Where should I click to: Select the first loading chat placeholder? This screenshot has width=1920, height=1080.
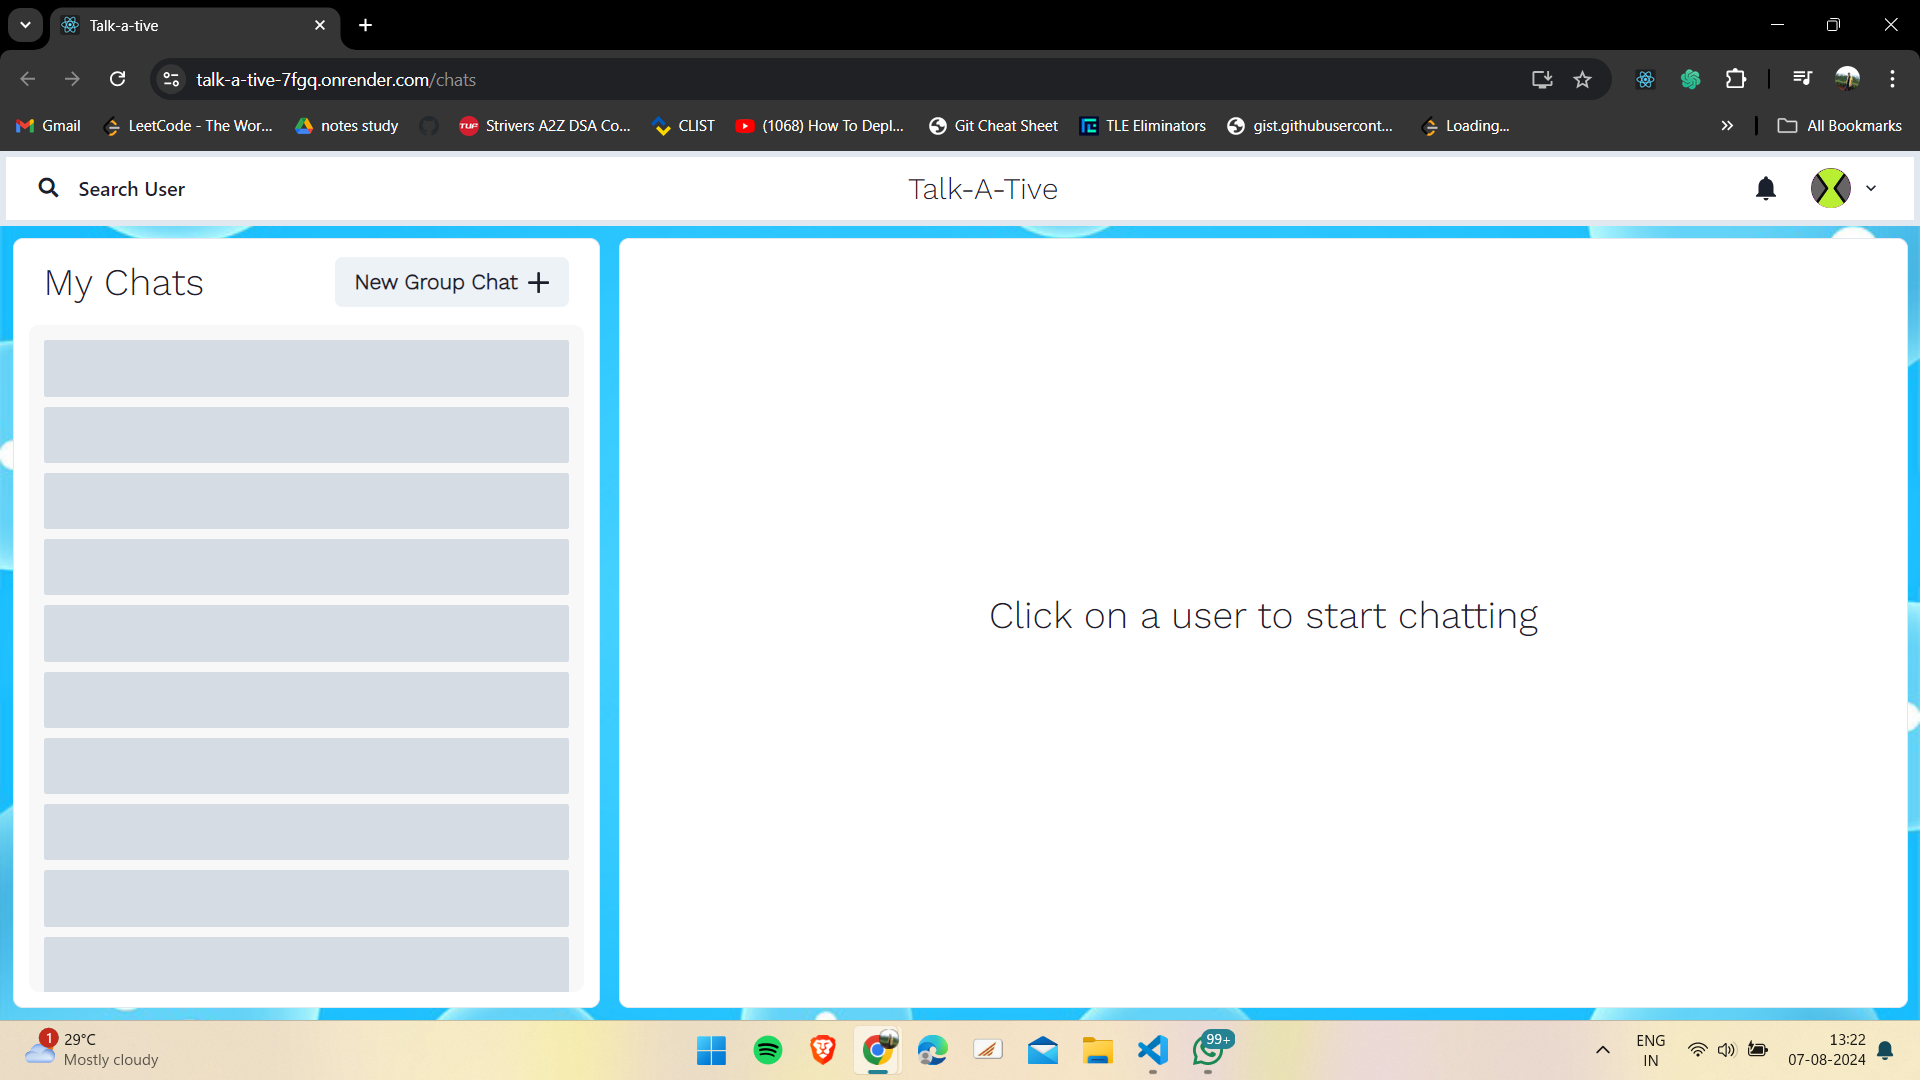tap(306, 368)
